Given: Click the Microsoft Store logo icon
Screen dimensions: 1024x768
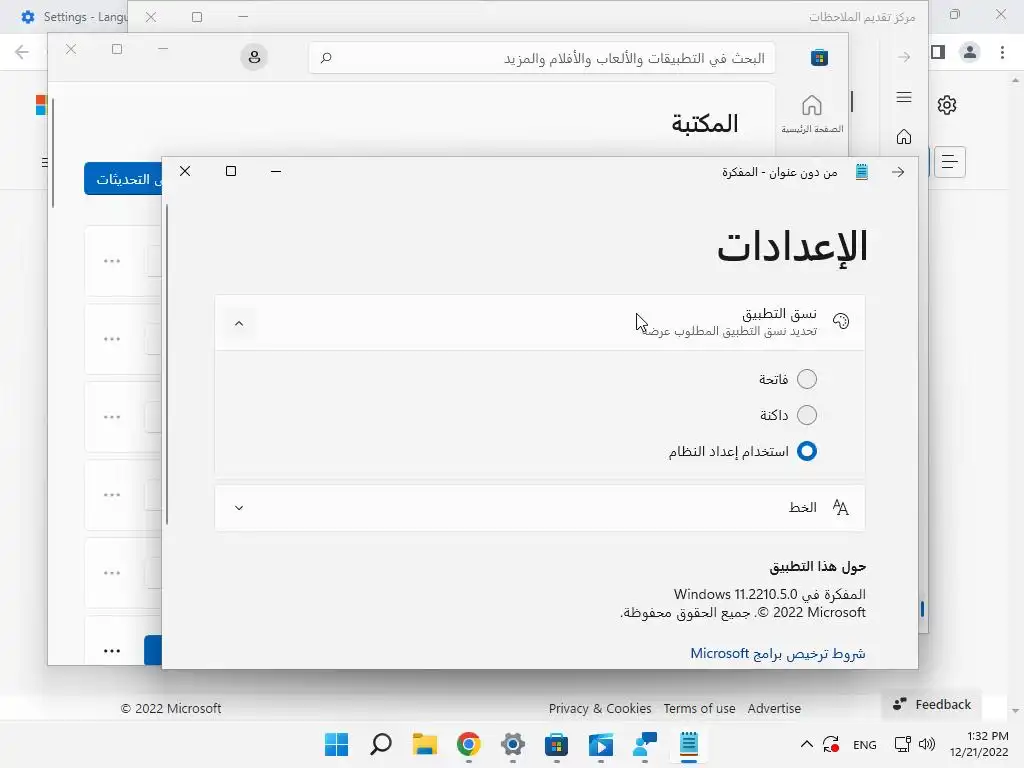Looking at the screenshot, I should (x=819, y=57).
